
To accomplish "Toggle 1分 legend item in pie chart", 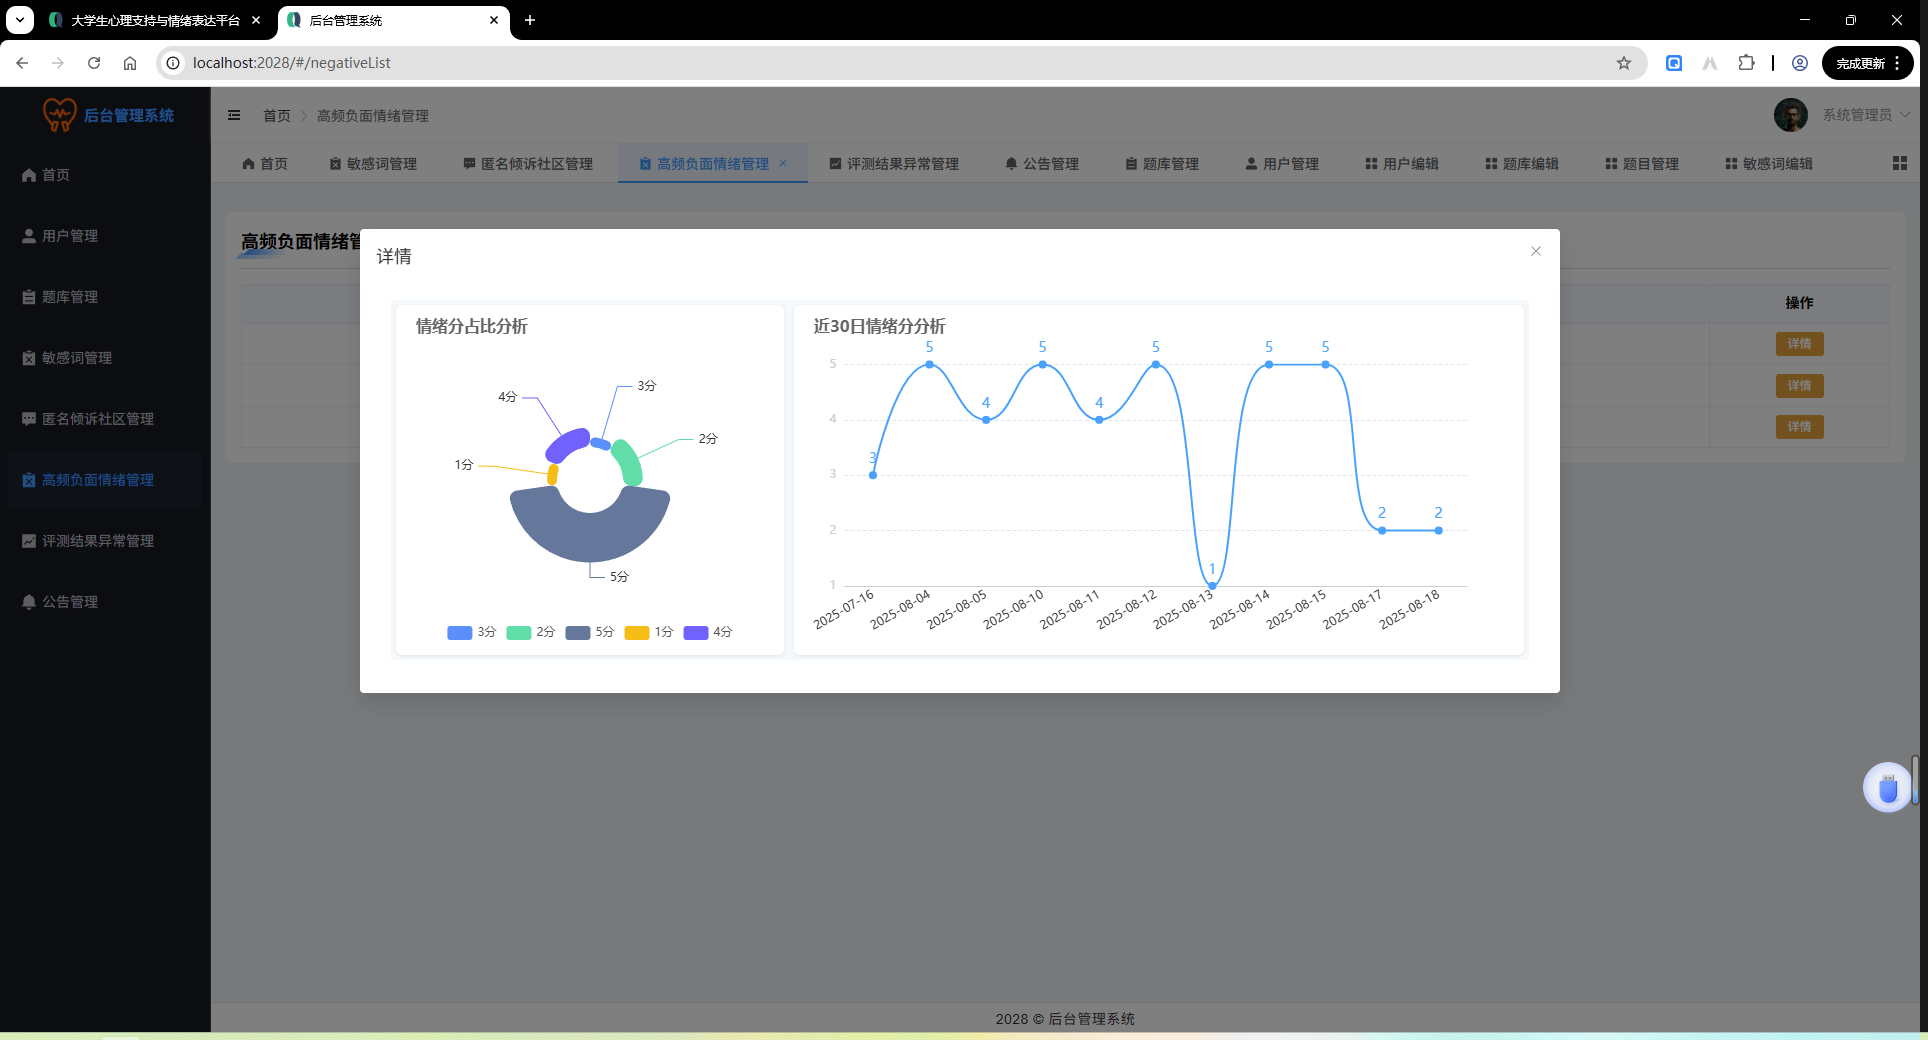I will click(x=649, y=632).
